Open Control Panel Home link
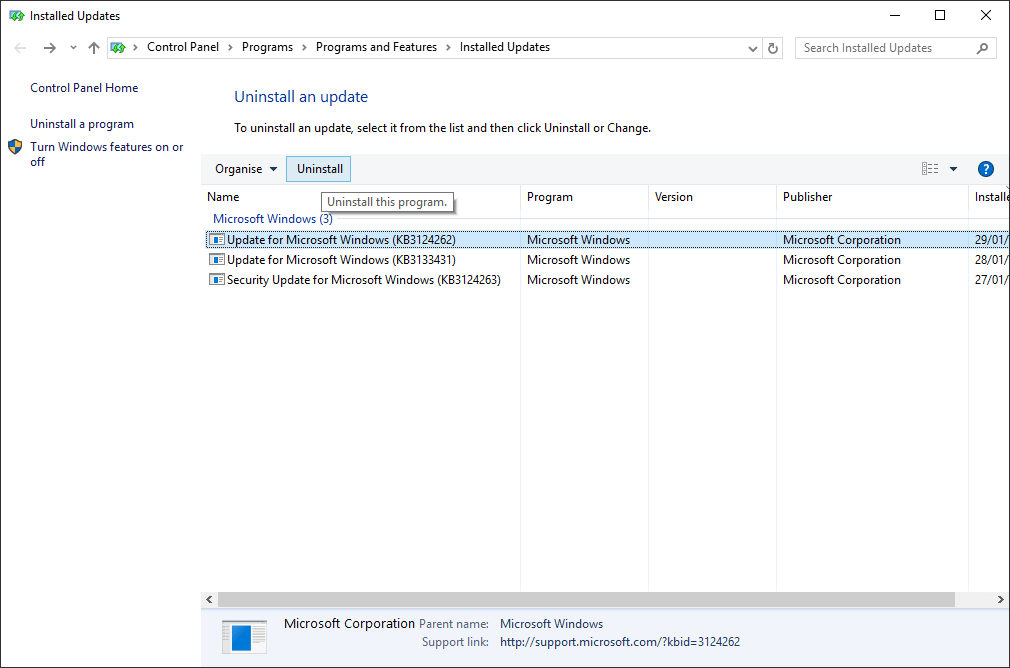1010x668 pixels. (x=84, y=88)
